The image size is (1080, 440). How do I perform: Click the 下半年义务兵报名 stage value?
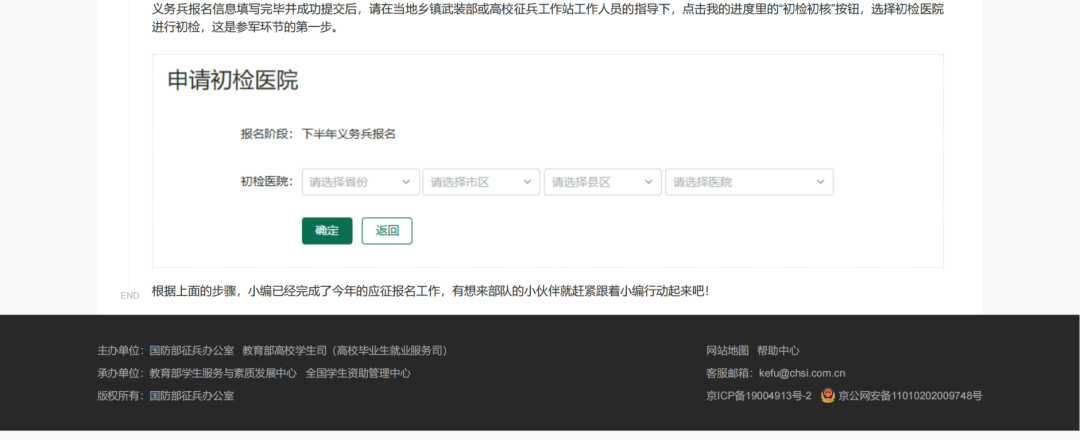(349, 134)
